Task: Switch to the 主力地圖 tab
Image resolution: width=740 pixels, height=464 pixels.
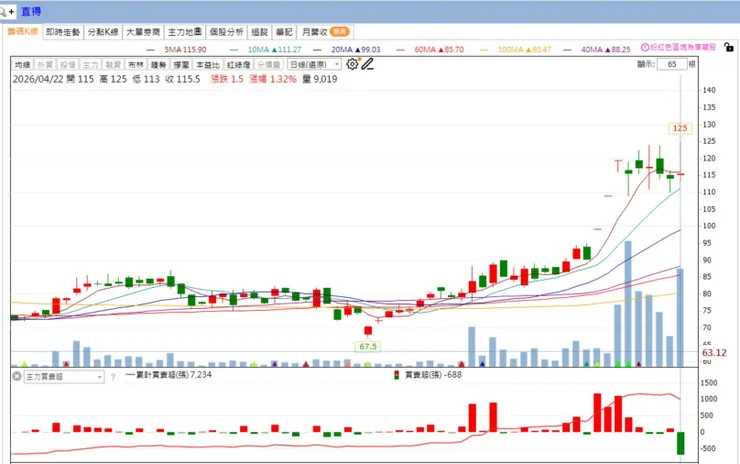Action: point(185,32)
